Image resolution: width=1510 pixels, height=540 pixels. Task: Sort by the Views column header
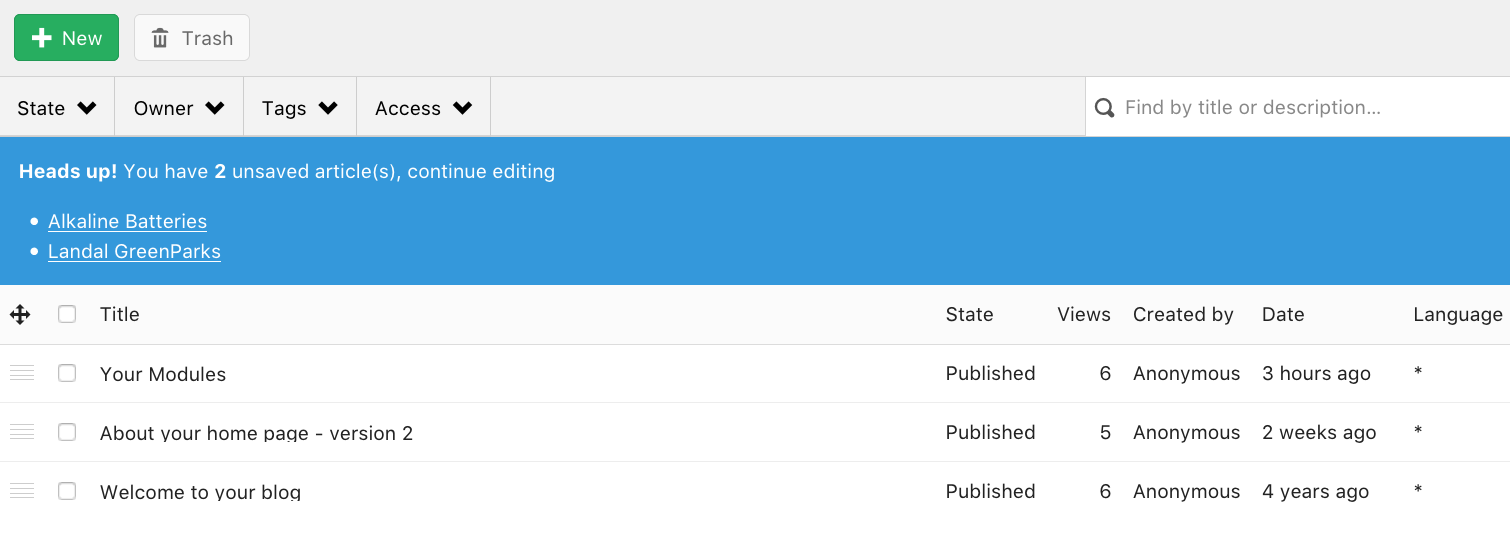pyautogui.click(x=1083, y=315)
